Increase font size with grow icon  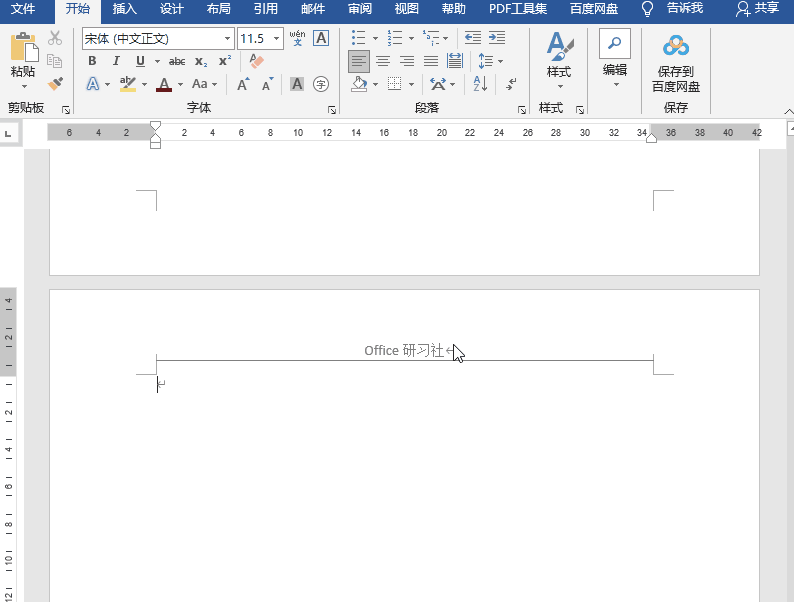click(x=243, y=84)
